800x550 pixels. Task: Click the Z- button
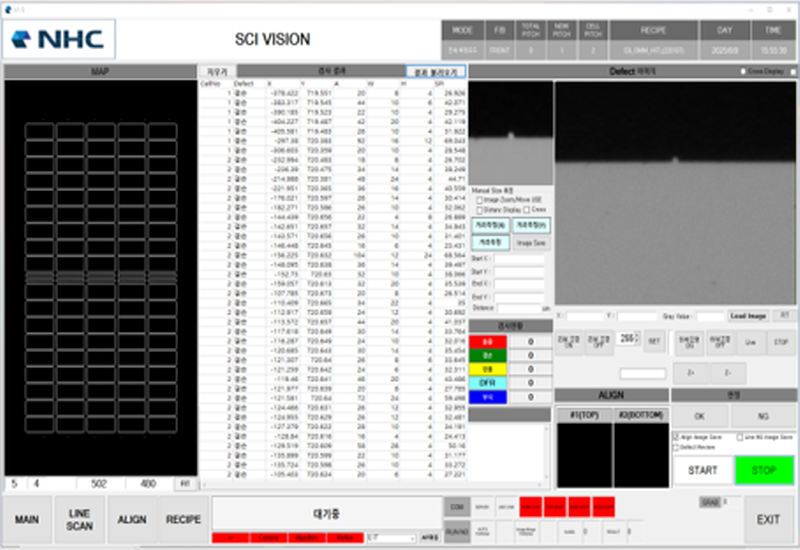(727, 372)
